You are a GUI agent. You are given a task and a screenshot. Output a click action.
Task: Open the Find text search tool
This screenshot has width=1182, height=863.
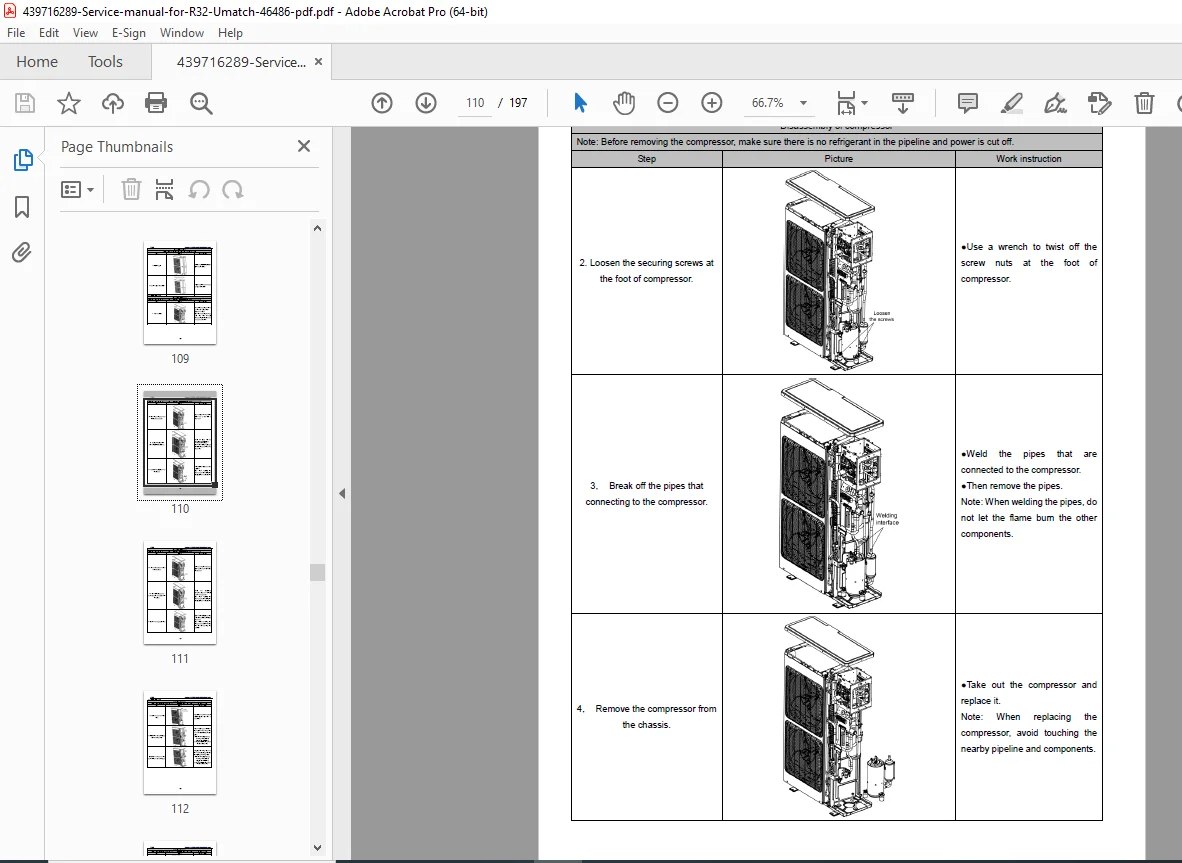click(201, 103)
